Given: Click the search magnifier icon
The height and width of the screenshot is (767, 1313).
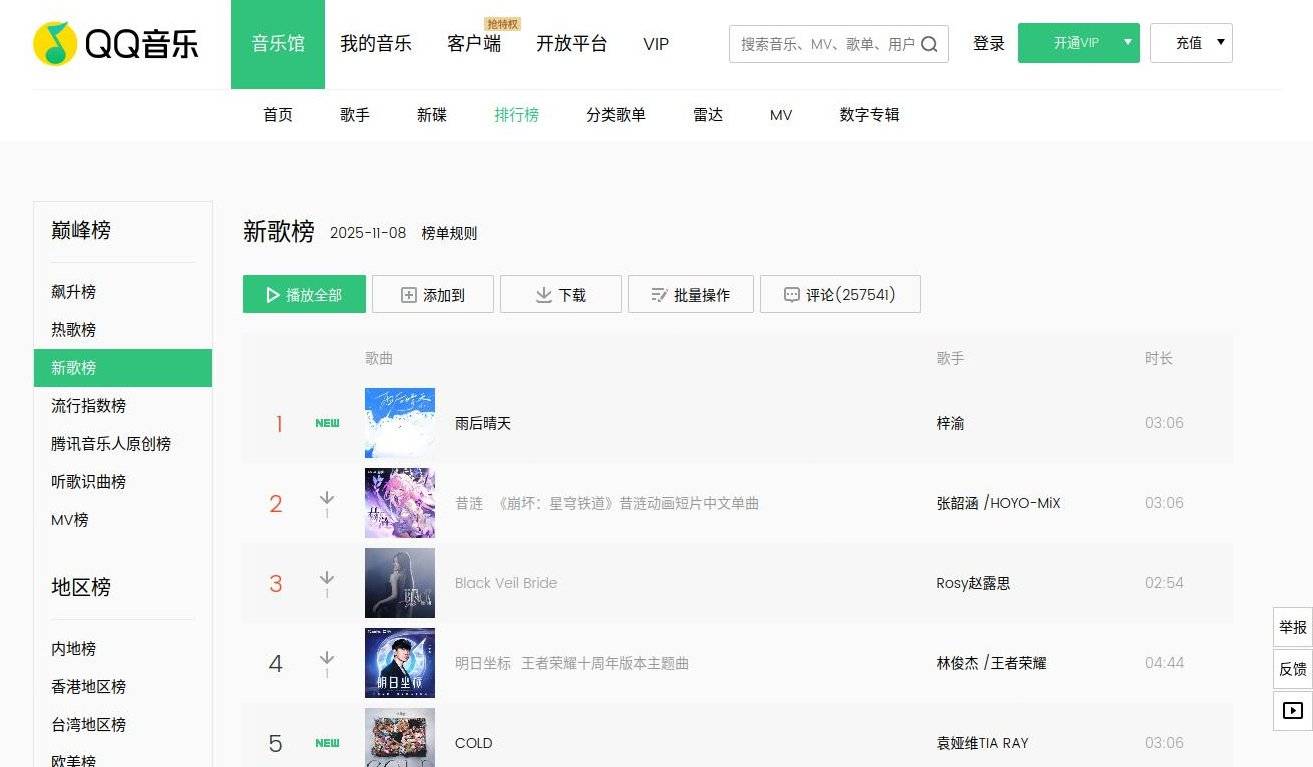Looking at the screenshot, I should click(929, 44).
